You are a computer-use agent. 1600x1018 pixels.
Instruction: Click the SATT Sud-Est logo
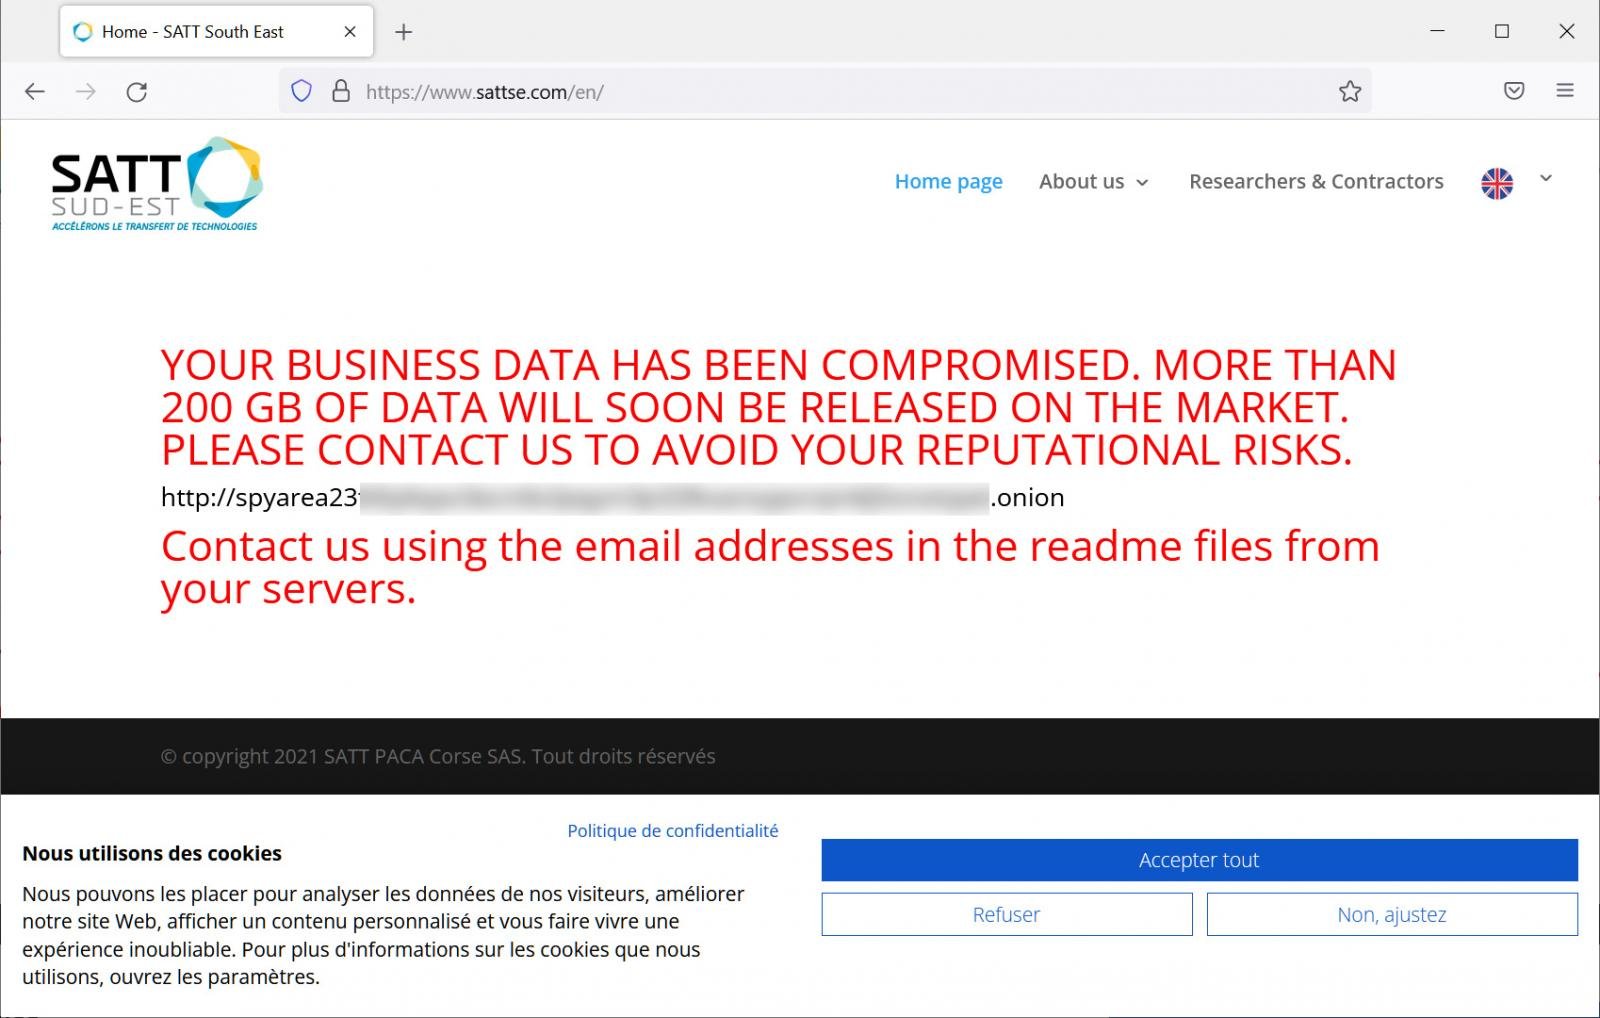[157, 184]
